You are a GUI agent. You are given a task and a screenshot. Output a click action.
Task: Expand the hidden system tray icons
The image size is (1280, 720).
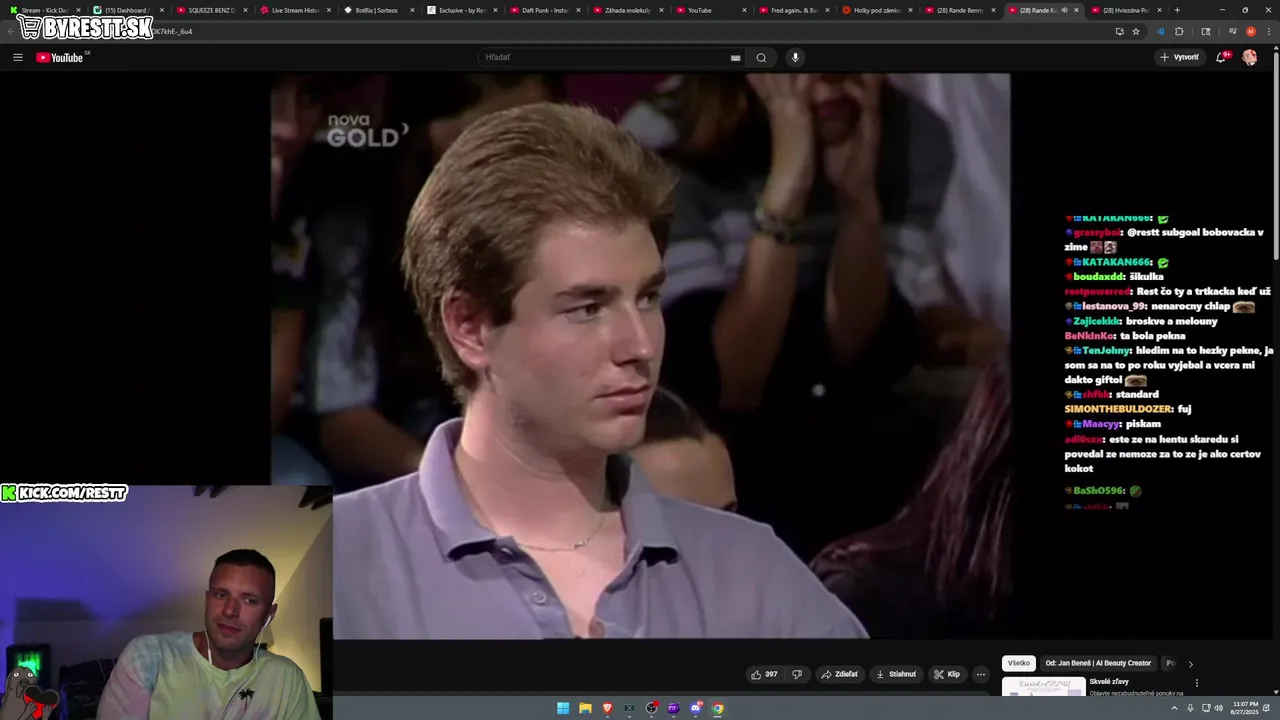point(1175,708)
